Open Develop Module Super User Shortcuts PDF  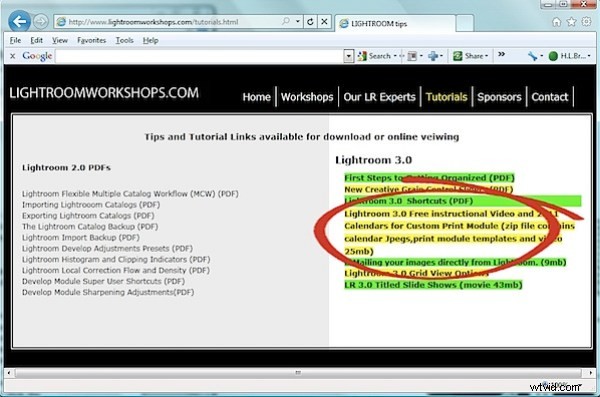[103, 281]
